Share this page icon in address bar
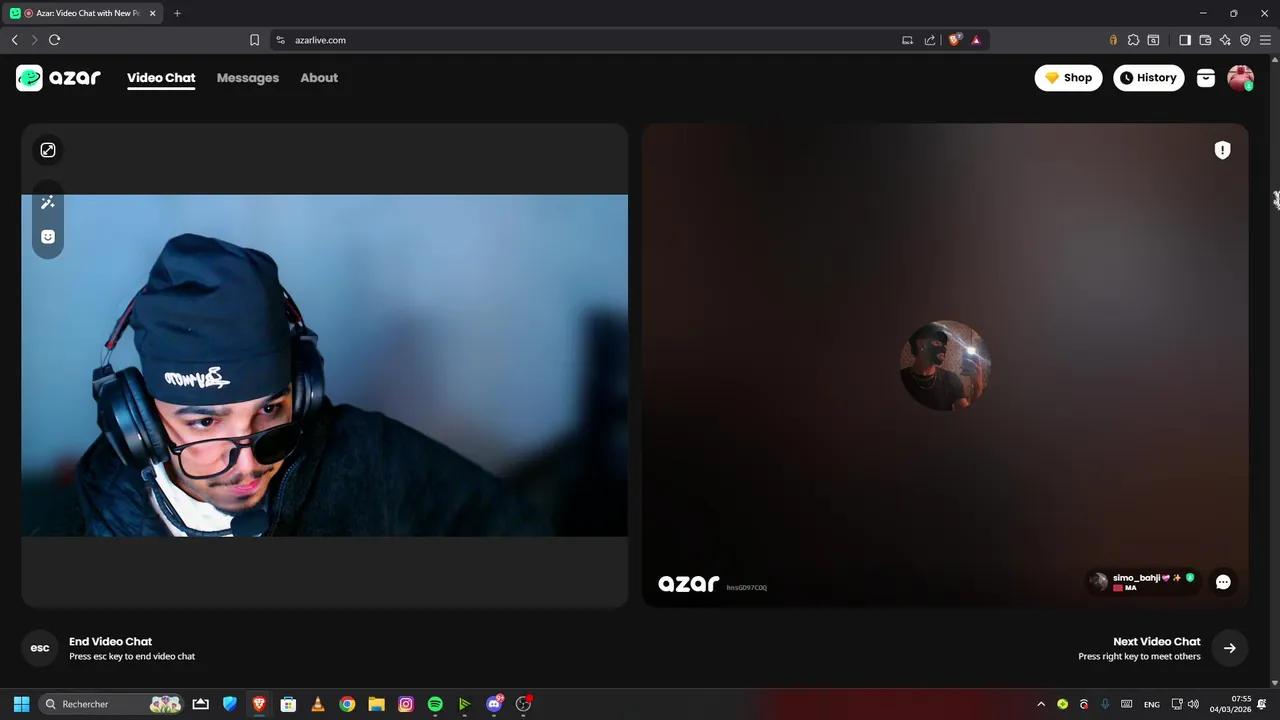1280x720 pixels. (930, 40)
